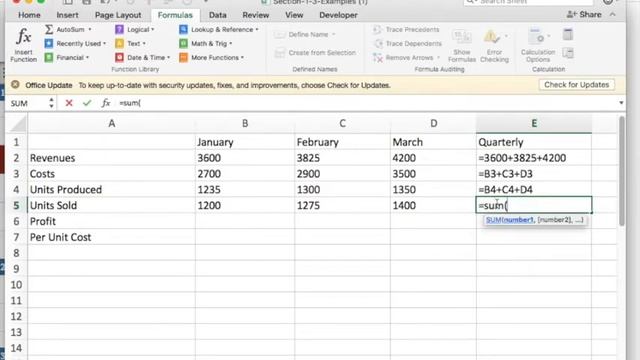The width and height of the screenshot is (640, 360).
Task: Switch to the Insert tab
Action: coord(67,15)
